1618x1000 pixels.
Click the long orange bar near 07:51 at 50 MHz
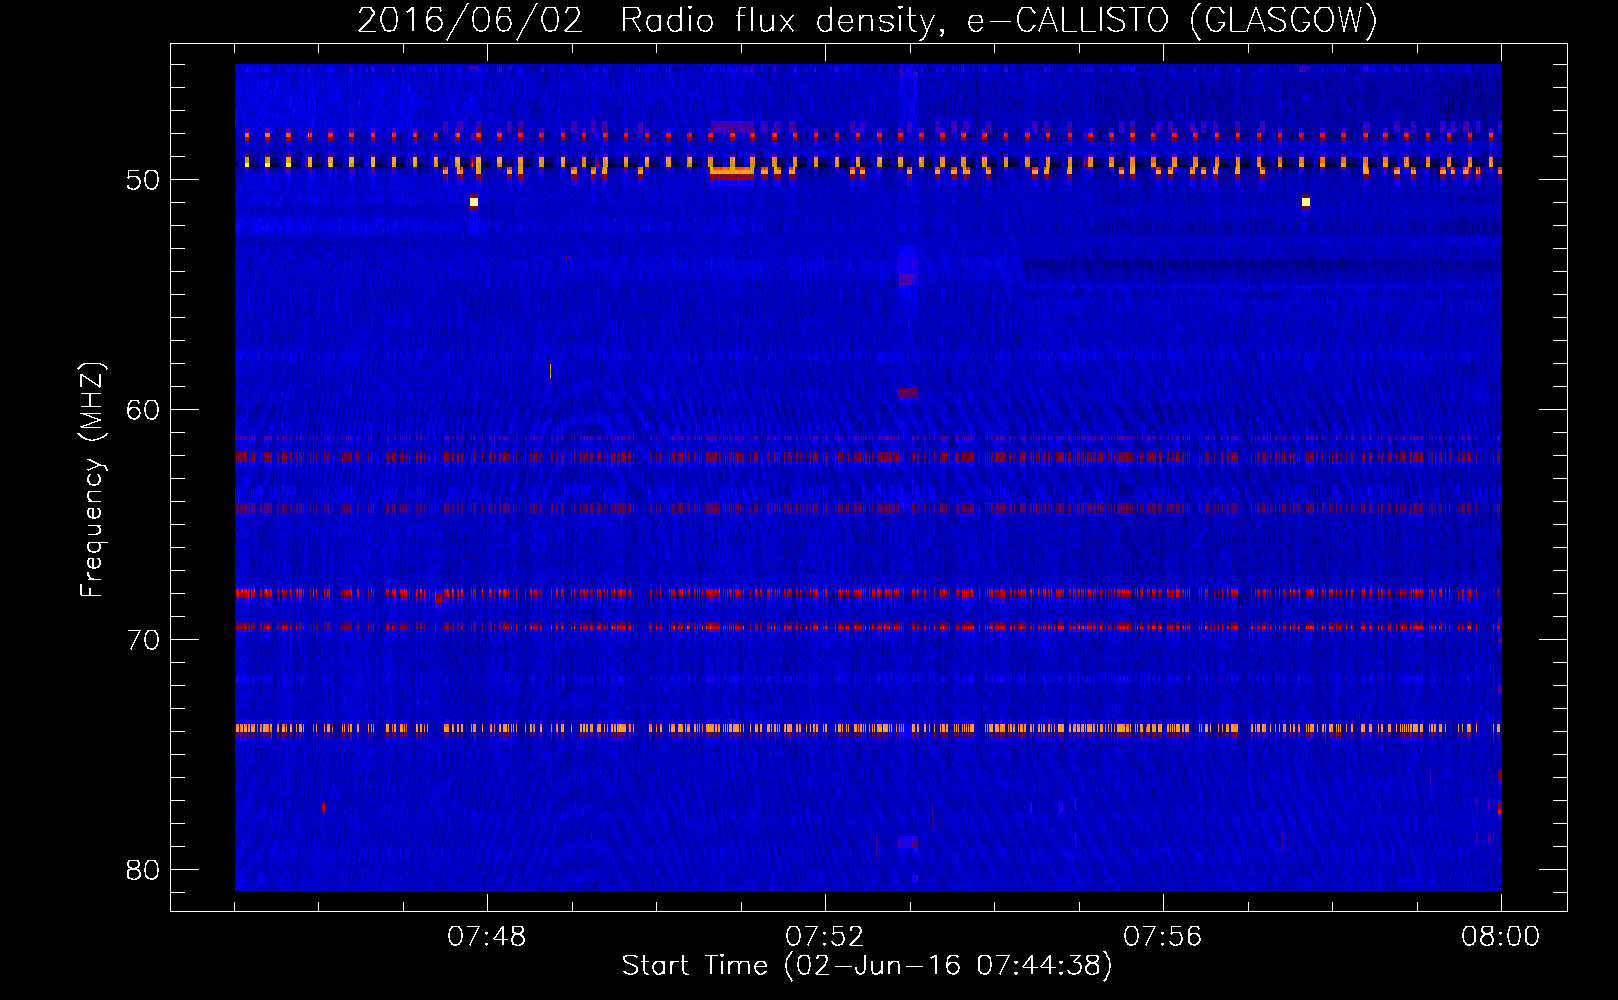click(x=731, y=172)
